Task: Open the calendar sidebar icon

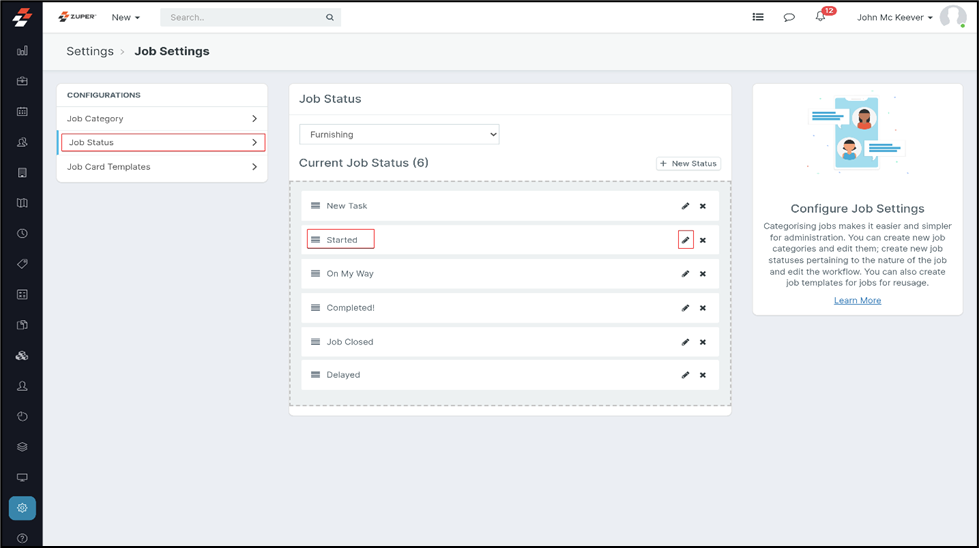Action: pos(22,112)
